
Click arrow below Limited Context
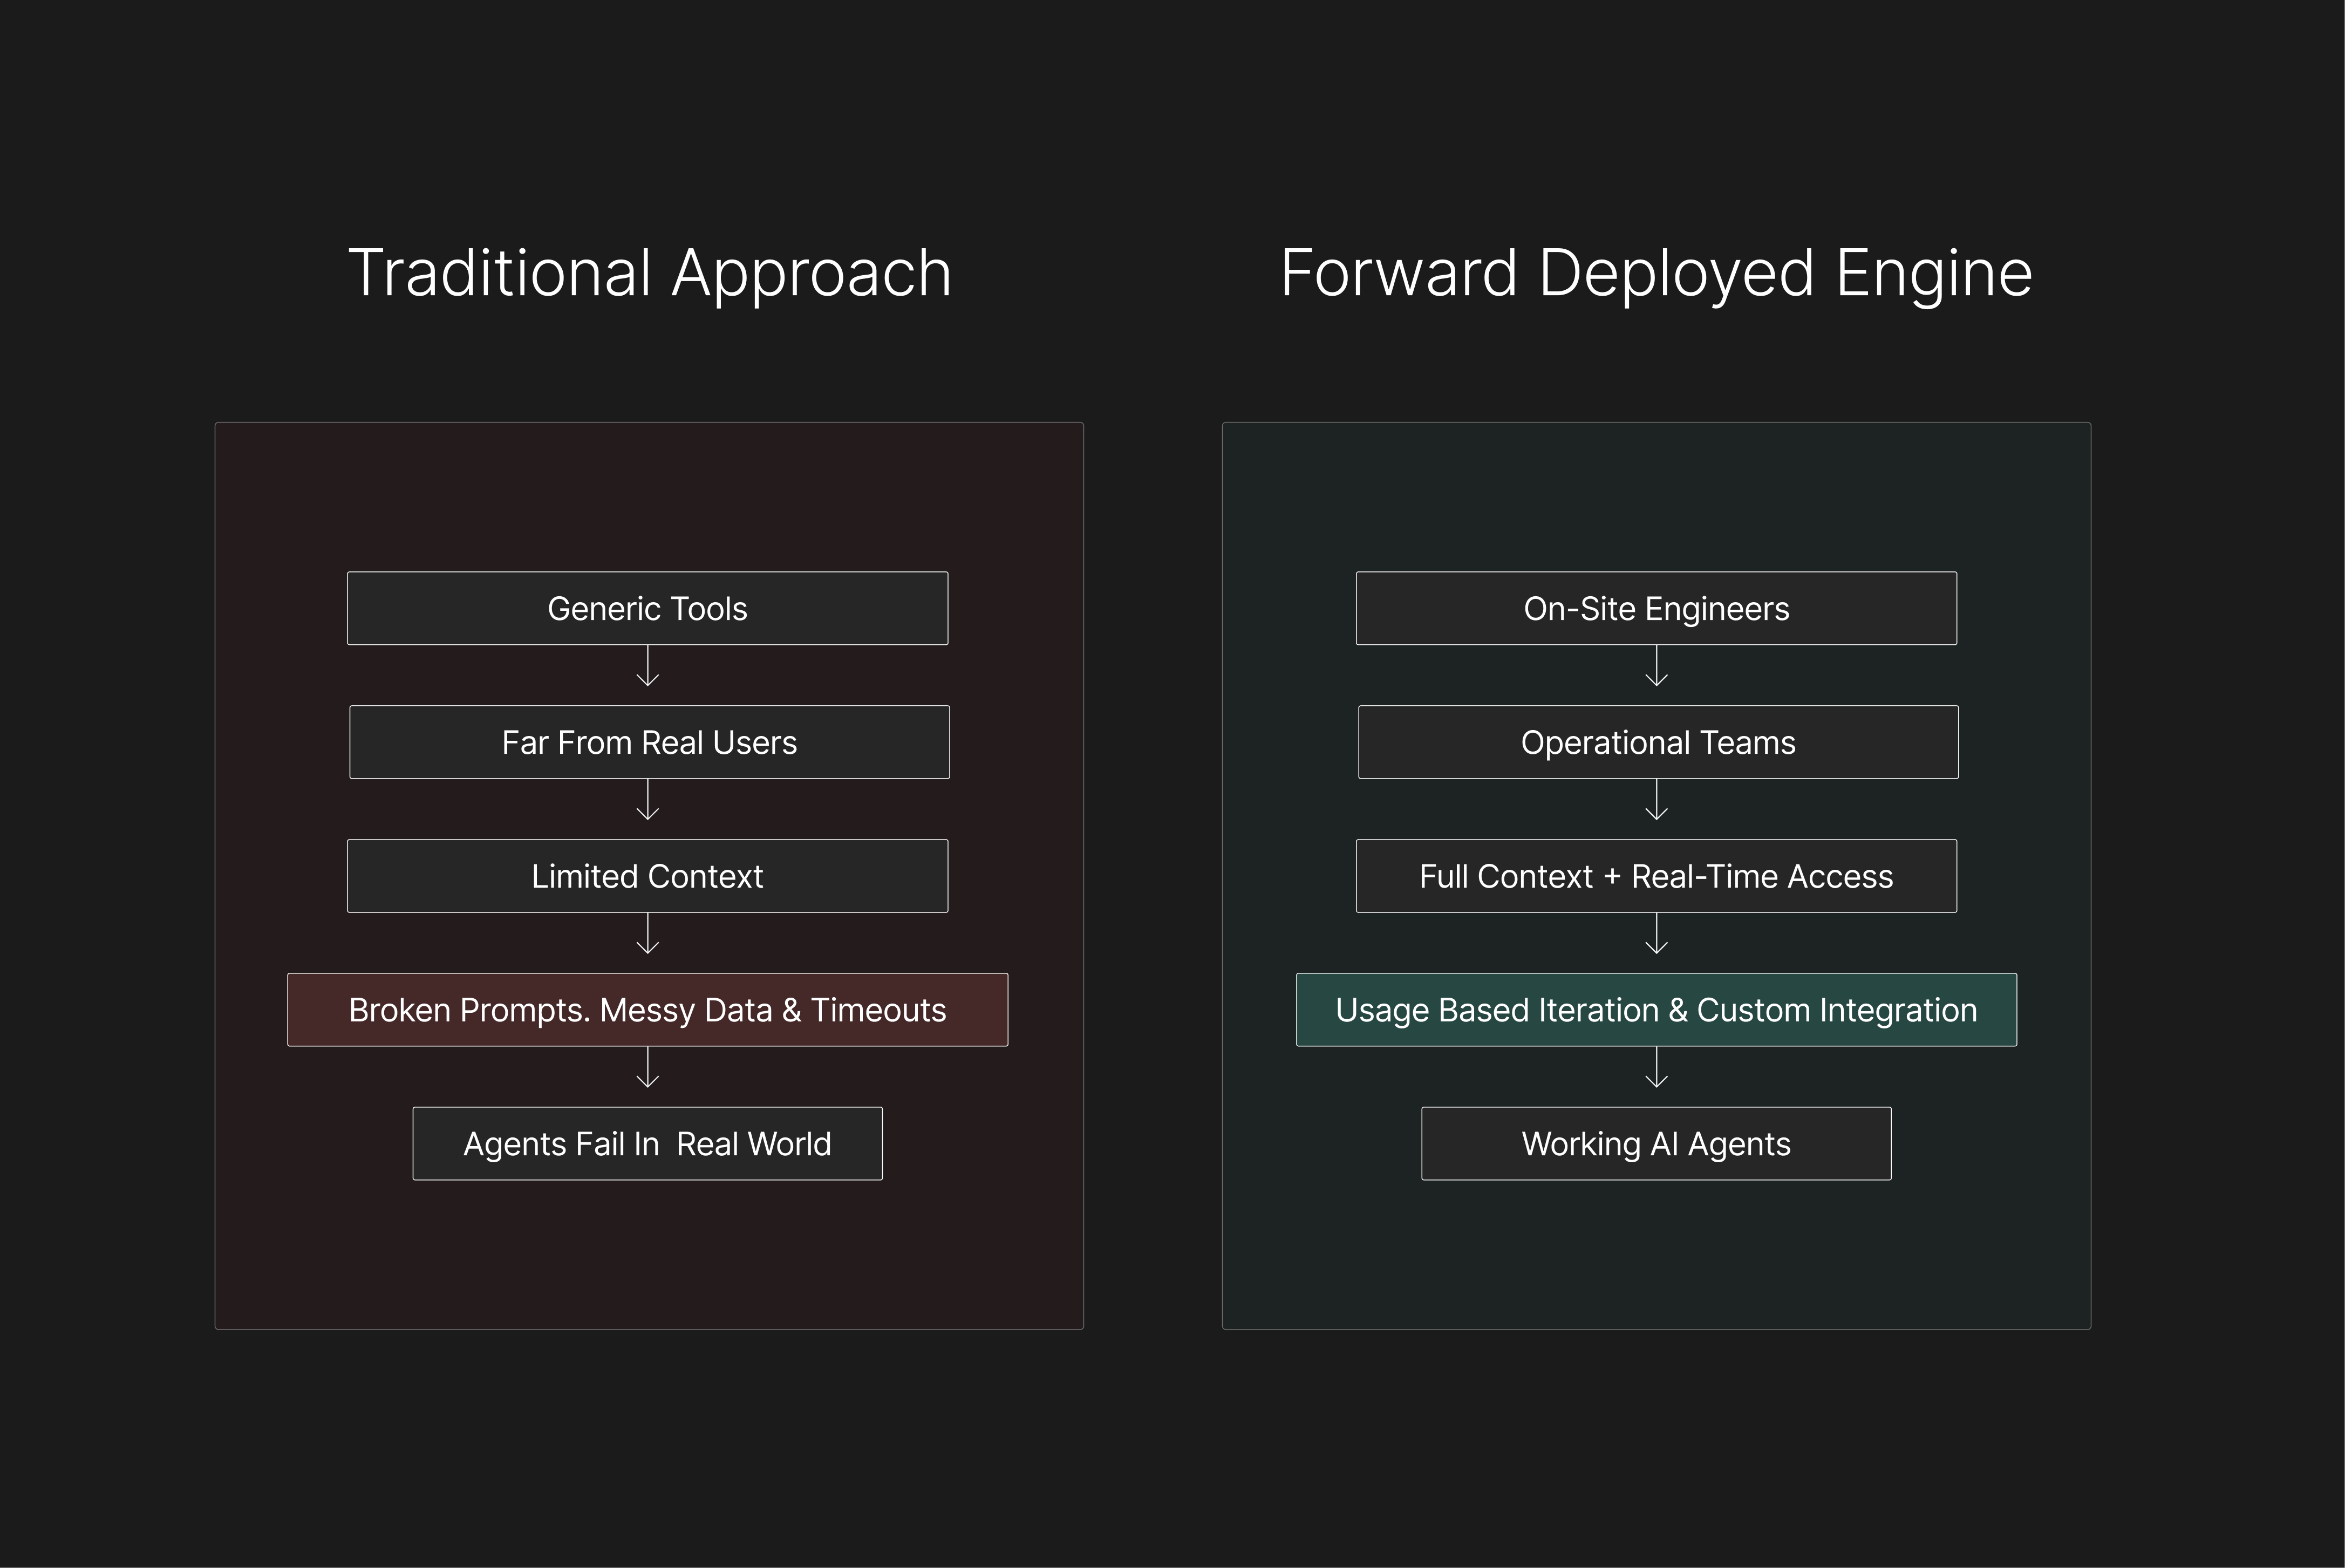[x=648, y=935]
